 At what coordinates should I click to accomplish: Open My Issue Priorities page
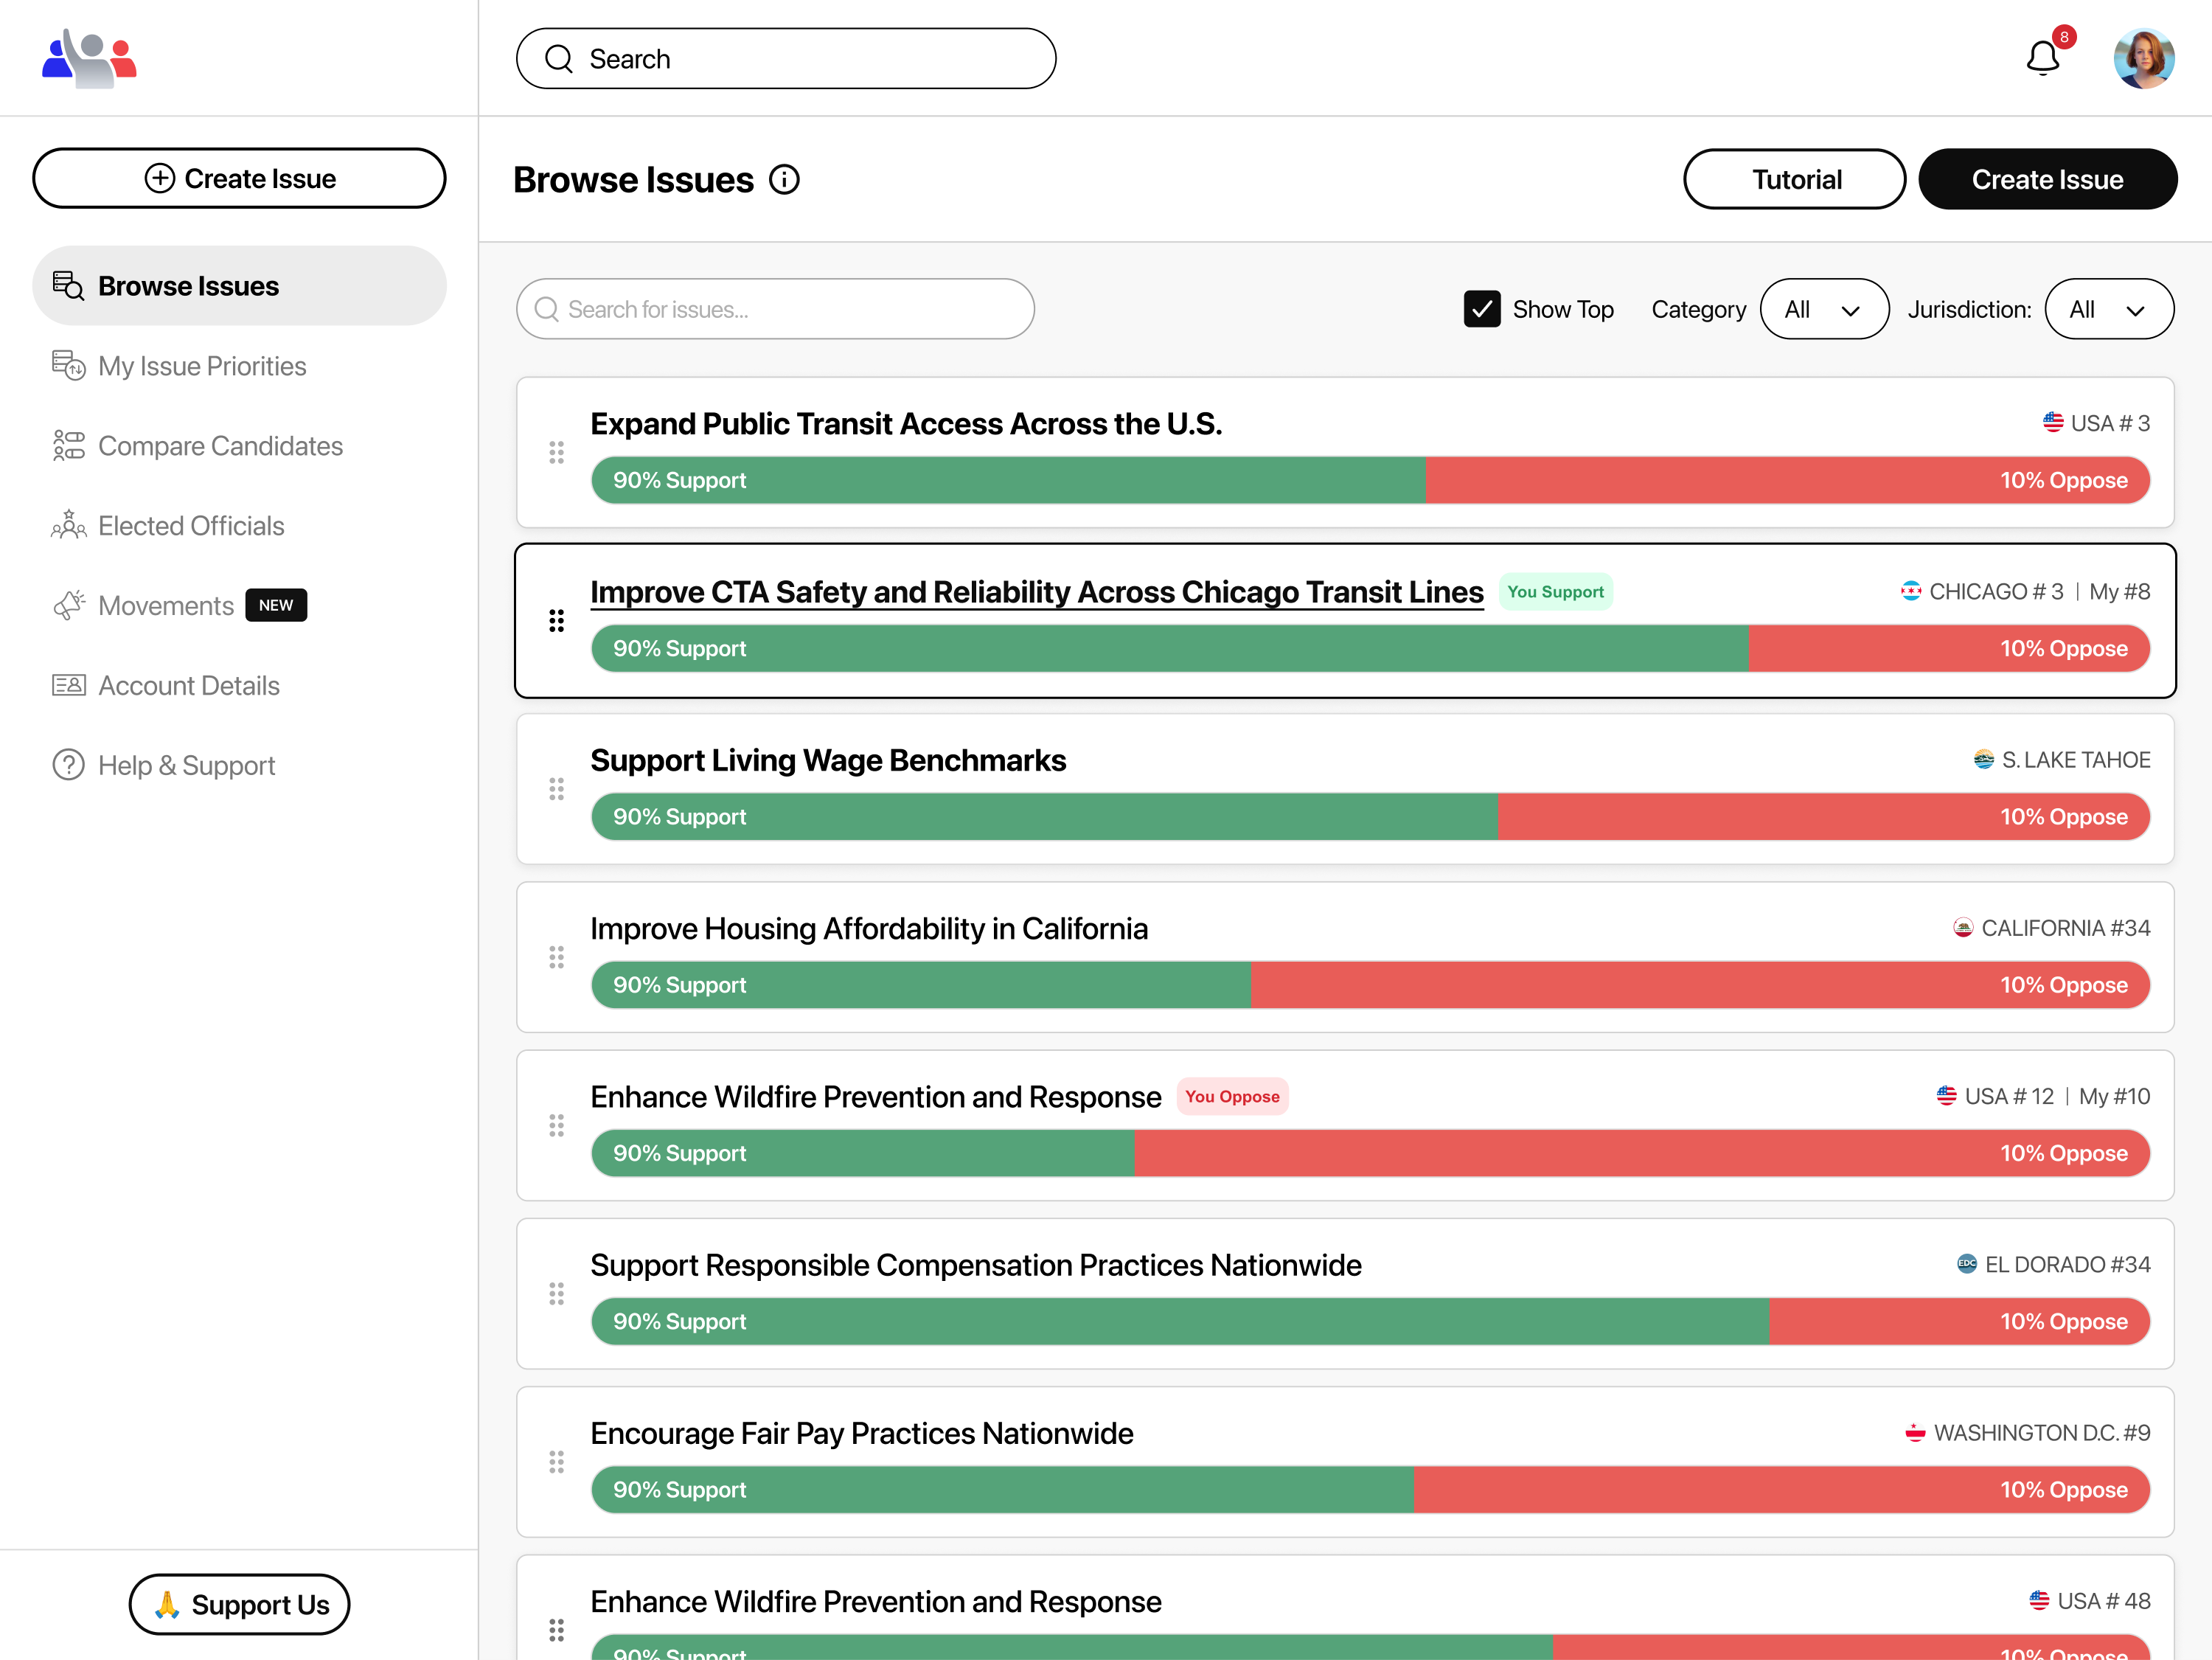202,366
